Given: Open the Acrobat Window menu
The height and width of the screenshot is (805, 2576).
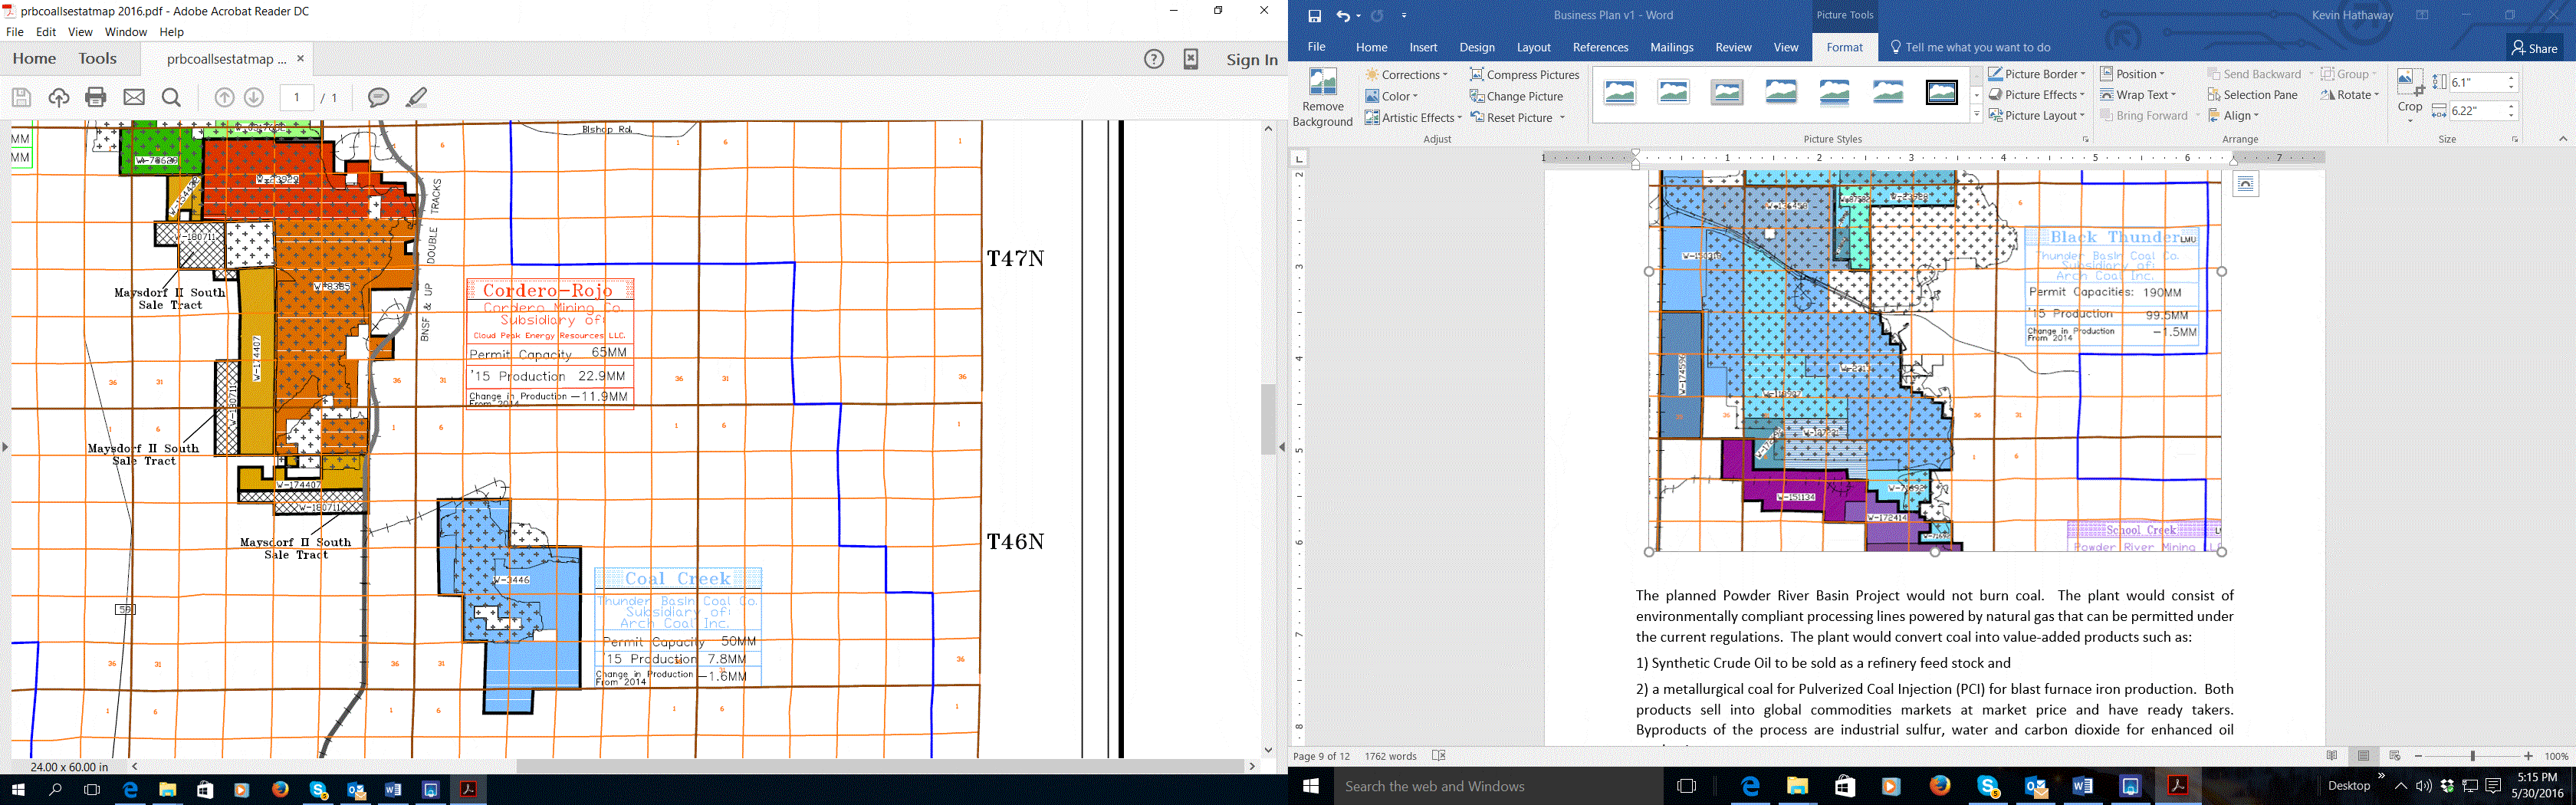Looking at the screenshot, I should tap(126, 32).
